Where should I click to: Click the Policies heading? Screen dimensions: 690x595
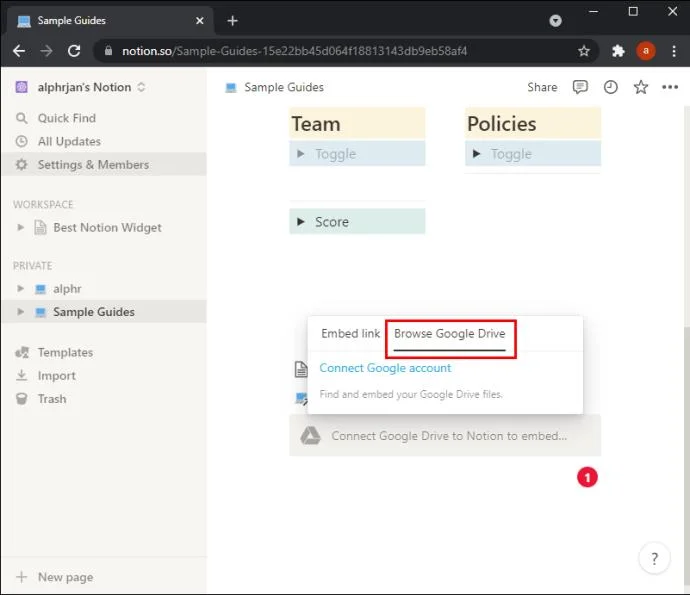[x=502, y=124]
